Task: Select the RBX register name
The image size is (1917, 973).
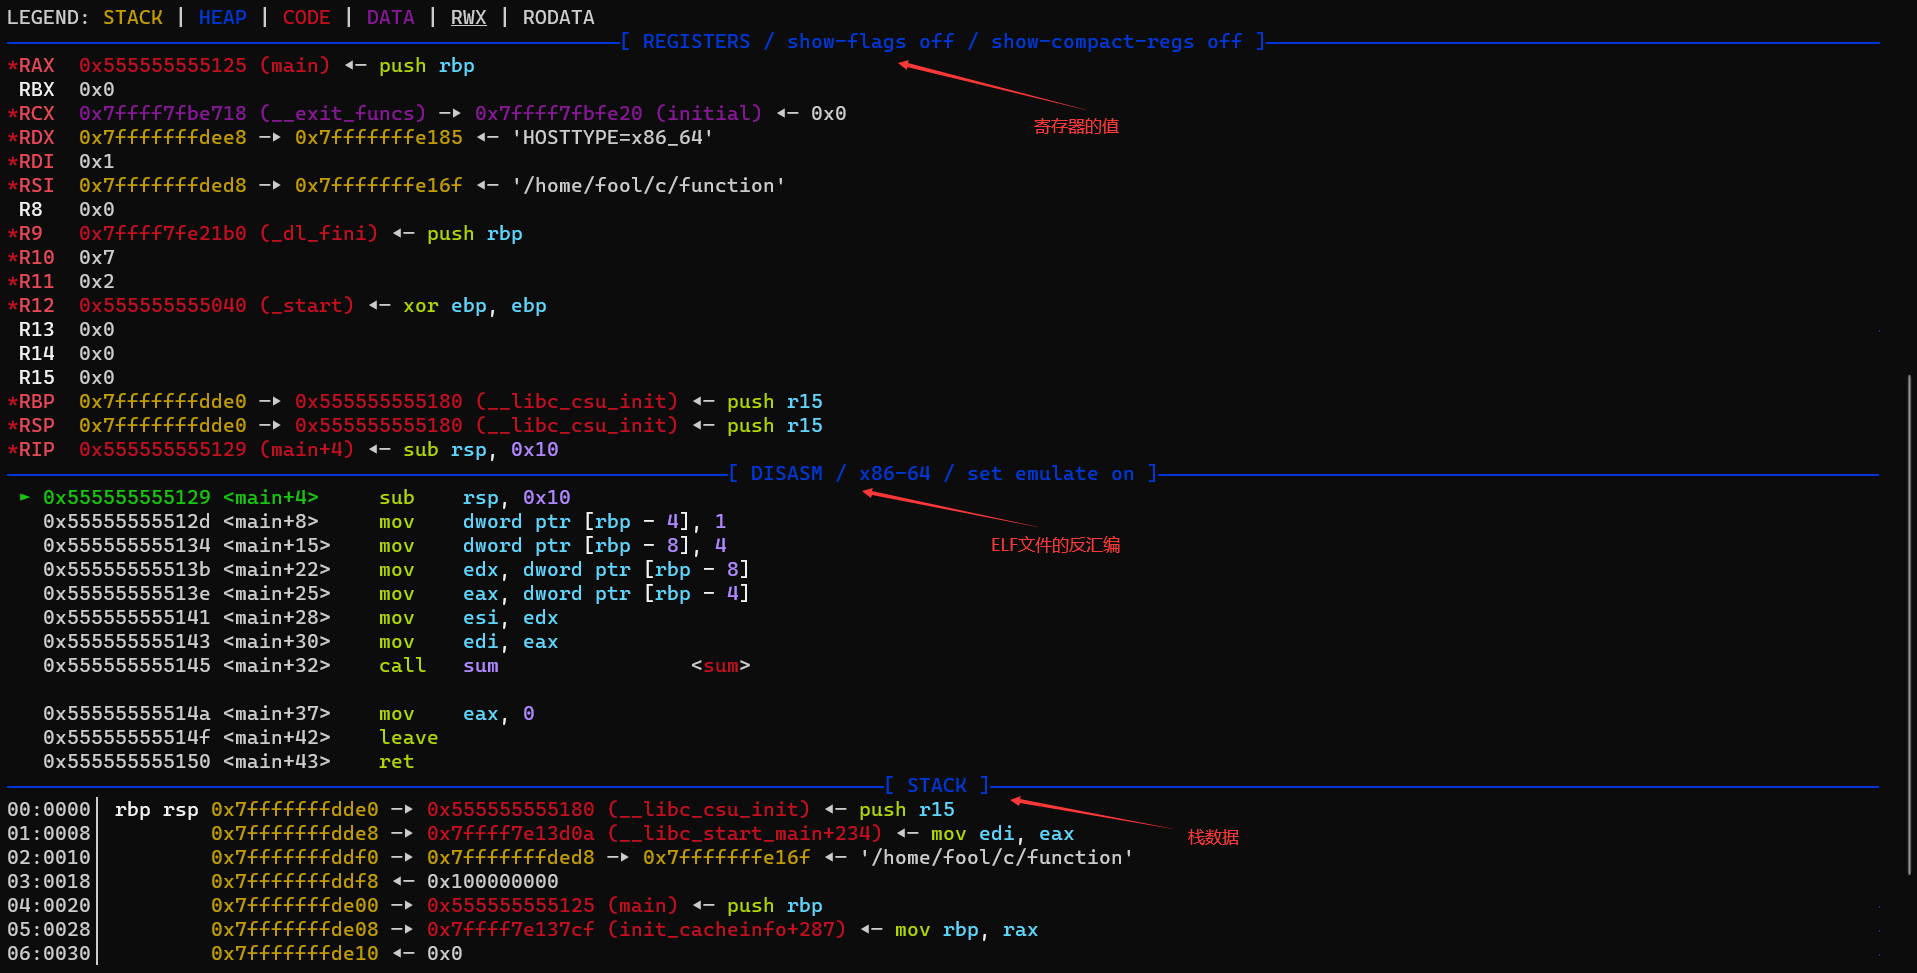Action: click(x=36, y=89)
